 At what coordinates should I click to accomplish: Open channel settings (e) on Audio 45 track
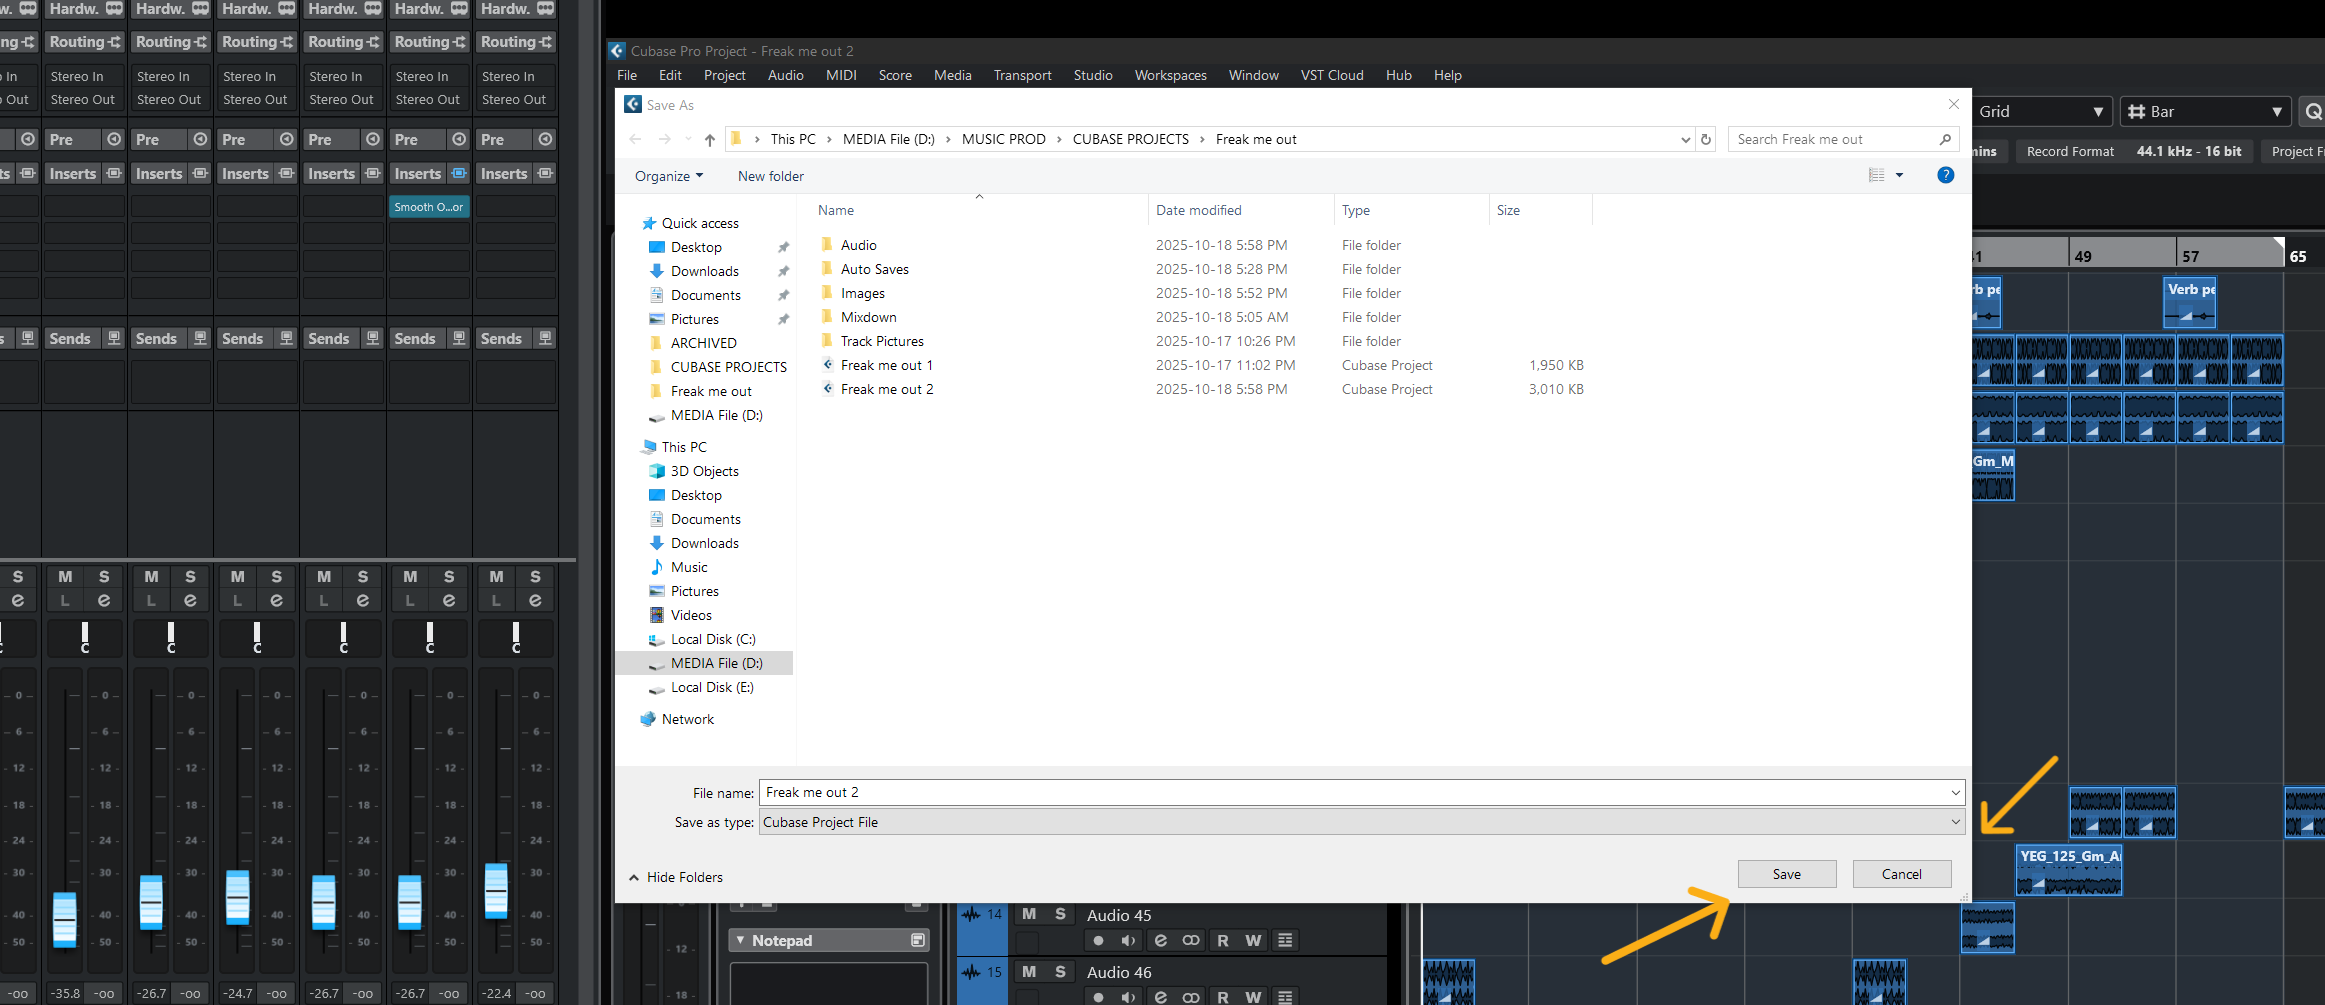[1160, 940]
